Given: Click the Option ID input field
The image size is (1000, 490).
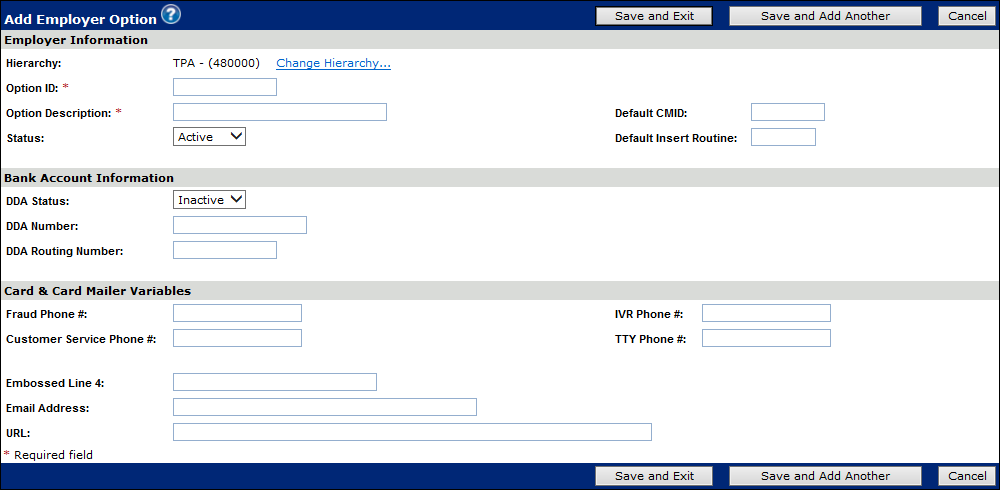Looking at the screenshot, I should 224,87.
